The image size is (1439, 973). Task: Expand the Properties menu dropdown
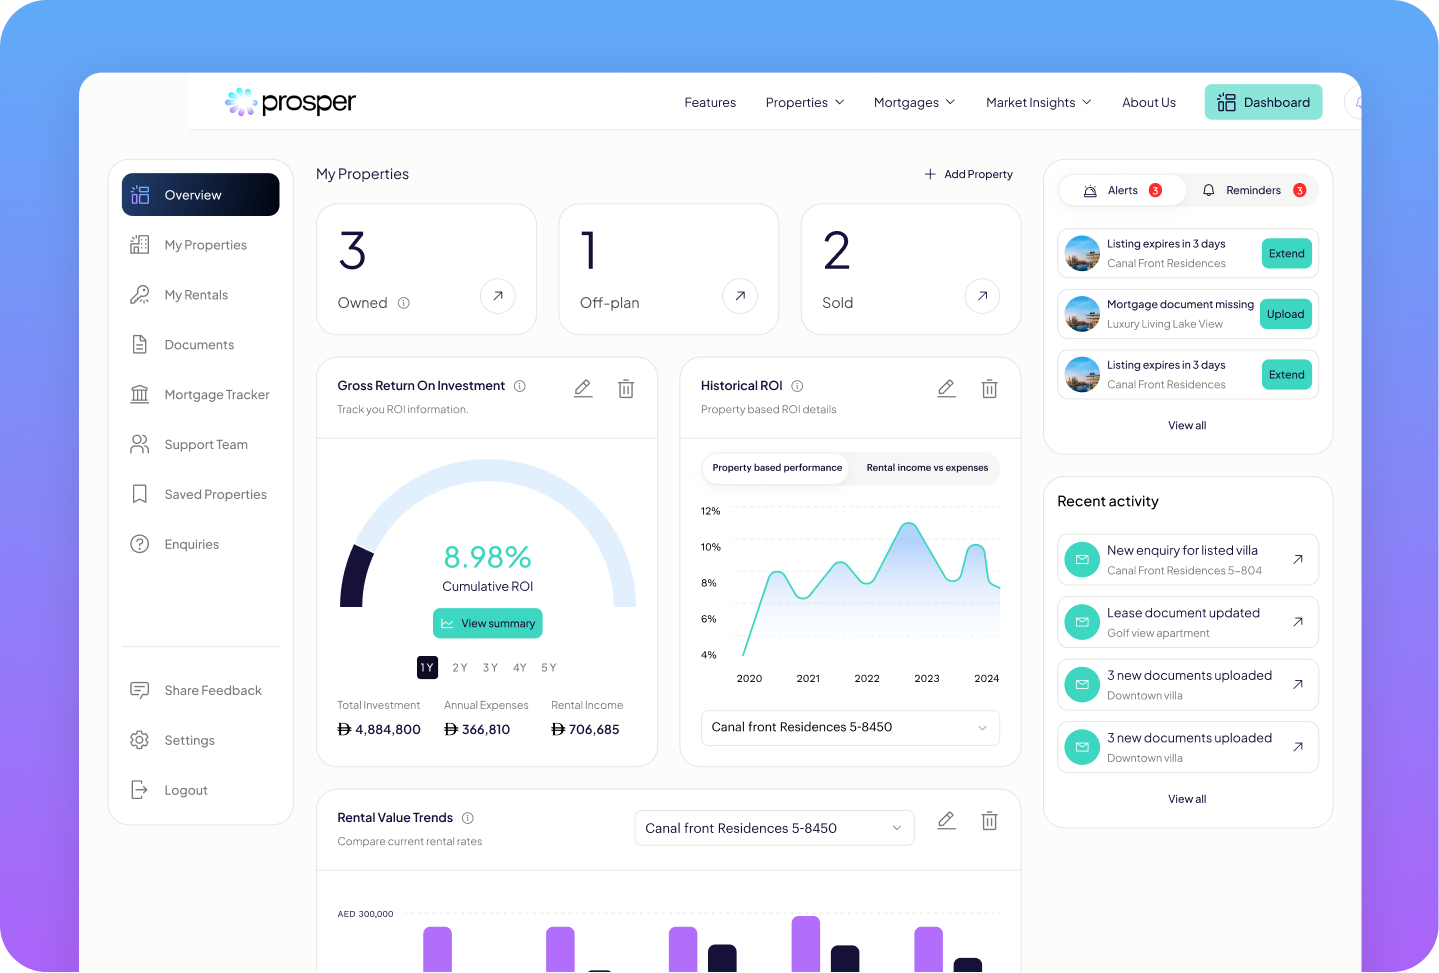(x=804, y=102)
